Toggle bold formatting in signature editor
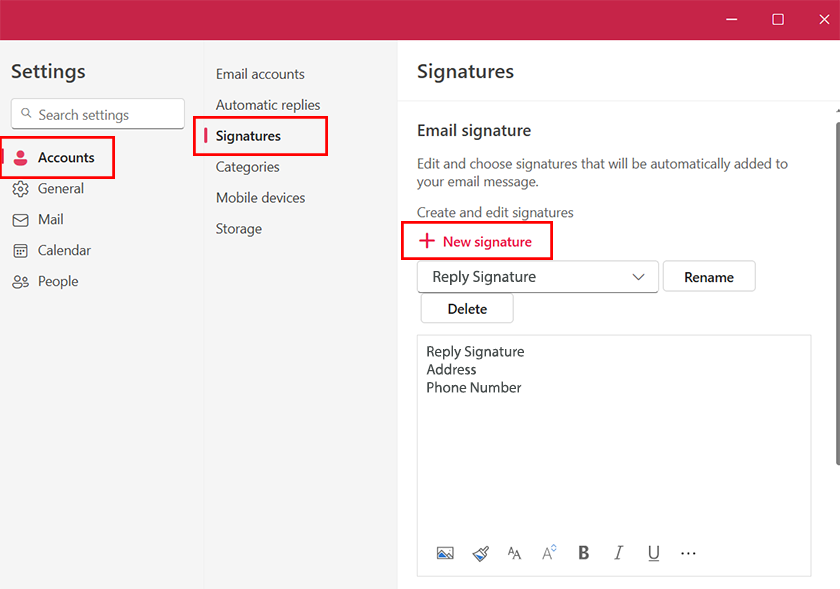Image resolution: width=840 pixels, height=589 pixels. (584, 553)
